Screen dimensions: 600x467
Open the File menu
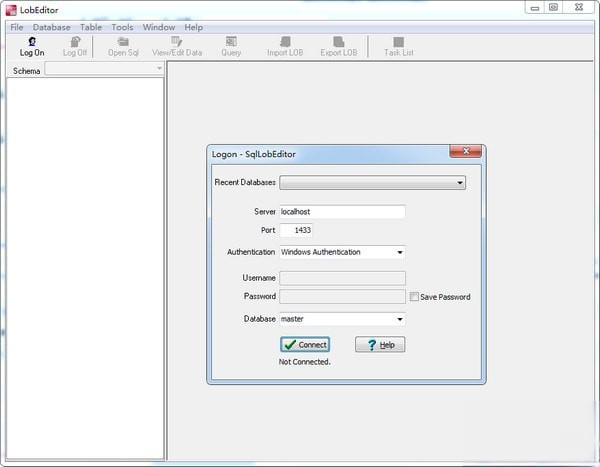pyautogui.click(x=17, y=27)
